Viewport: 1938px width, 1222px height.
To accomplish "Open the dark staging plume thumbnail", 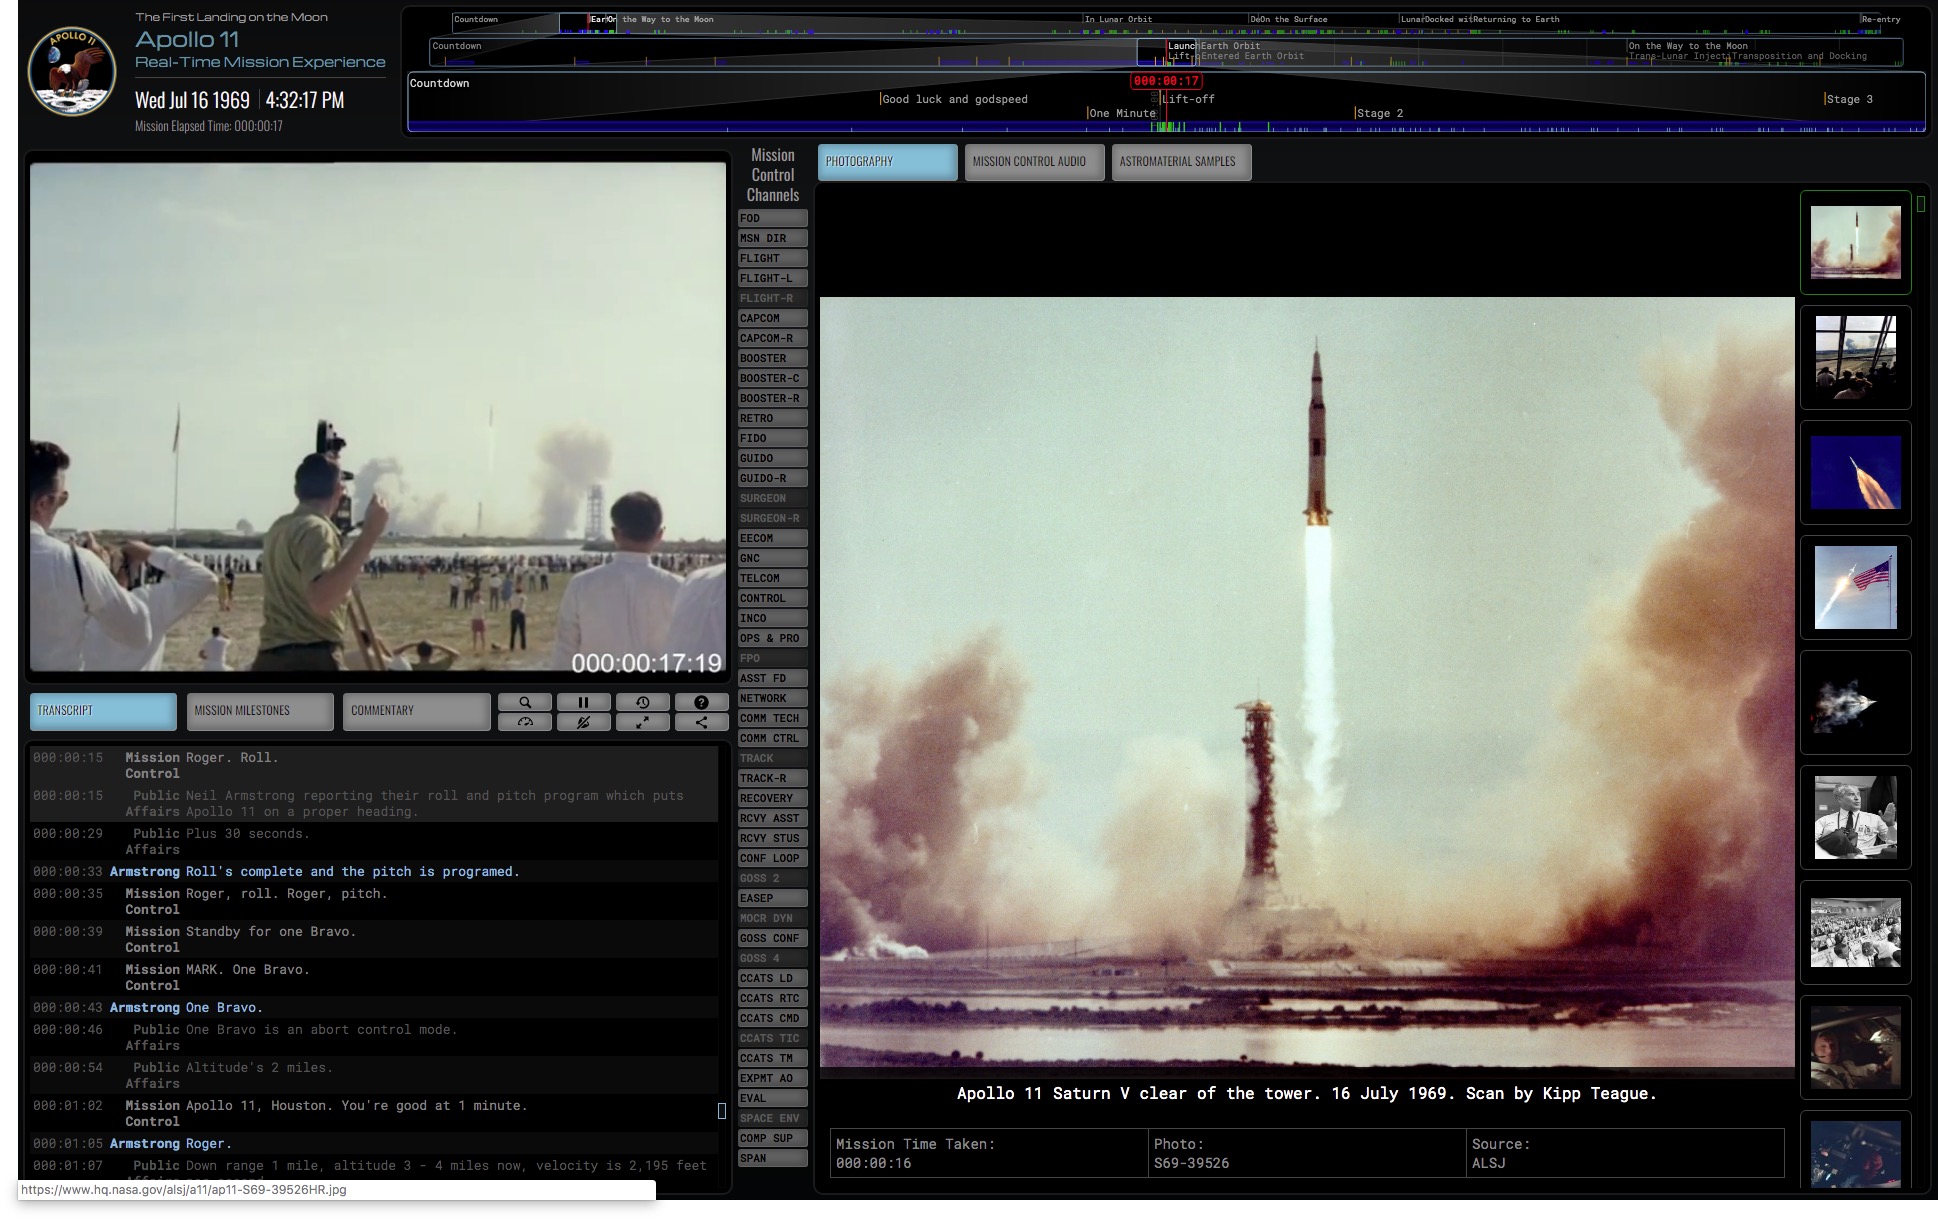I will (1856, 702).
